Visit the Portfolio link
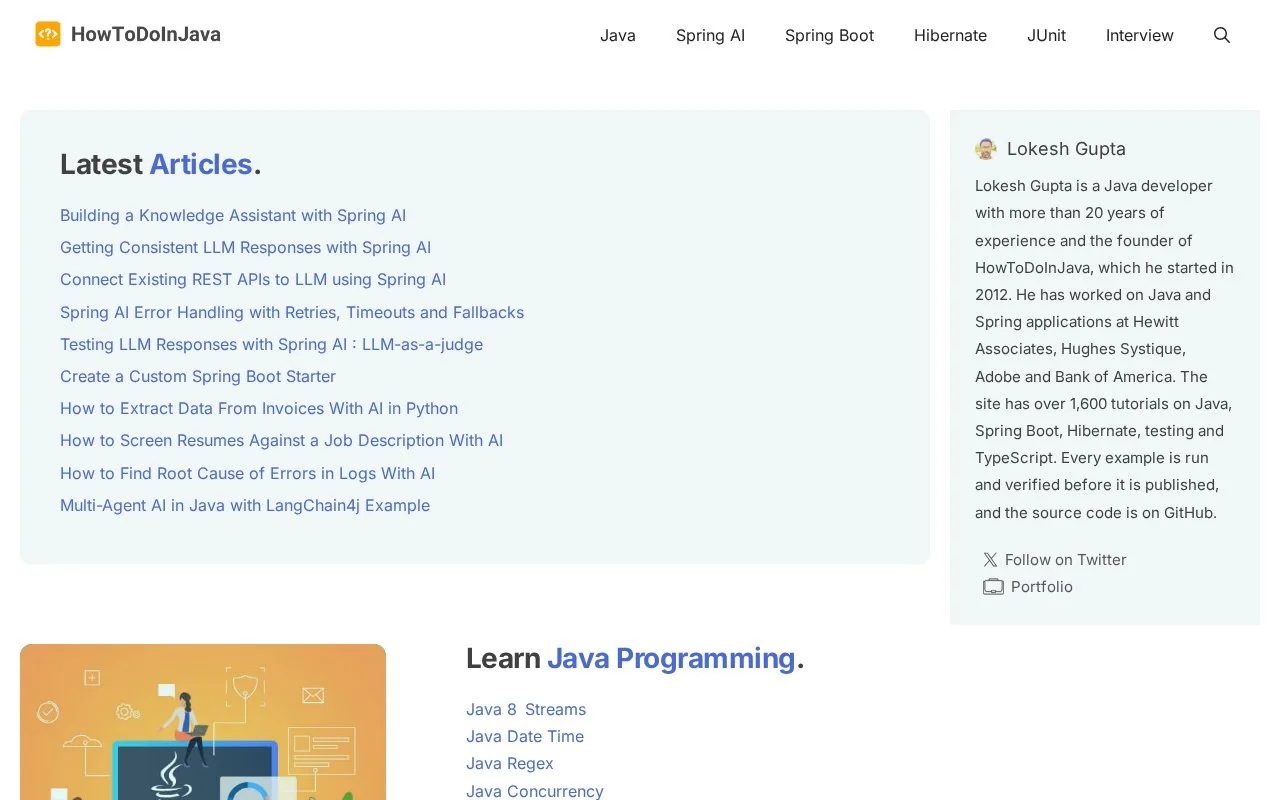The image size is (1280, 800). 1042,587
